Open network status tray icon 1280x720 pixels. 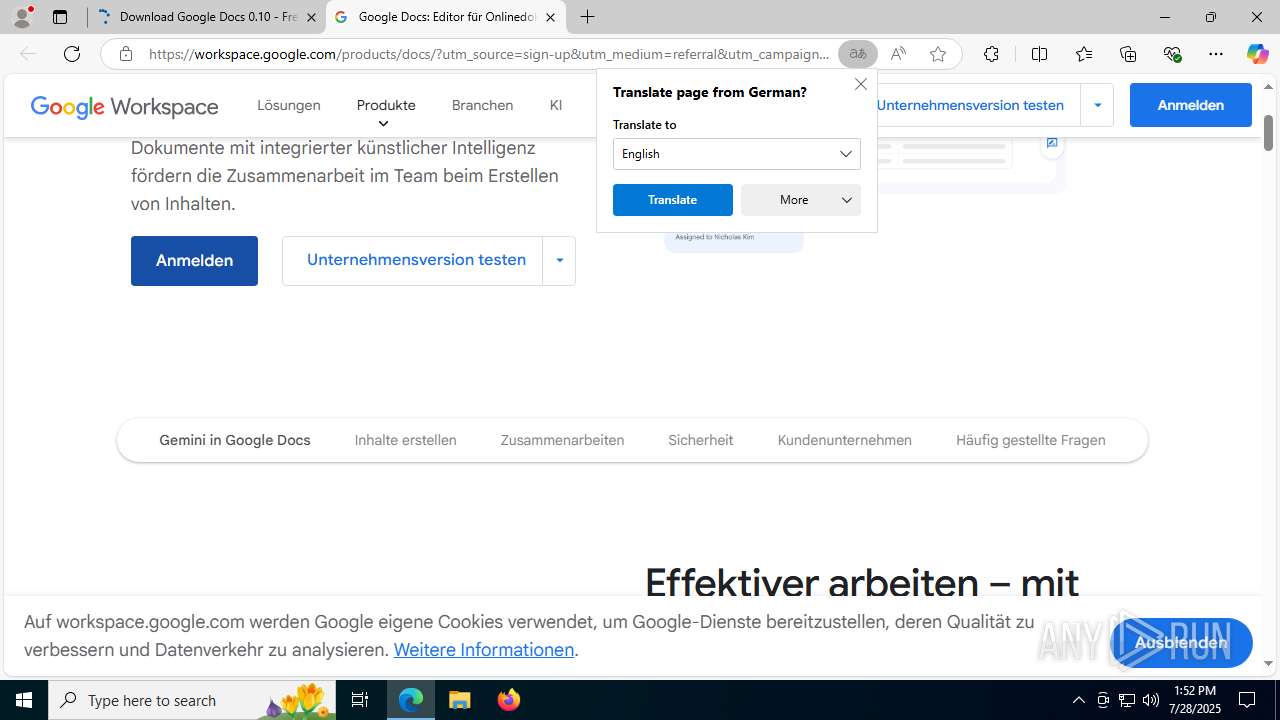1127,700
